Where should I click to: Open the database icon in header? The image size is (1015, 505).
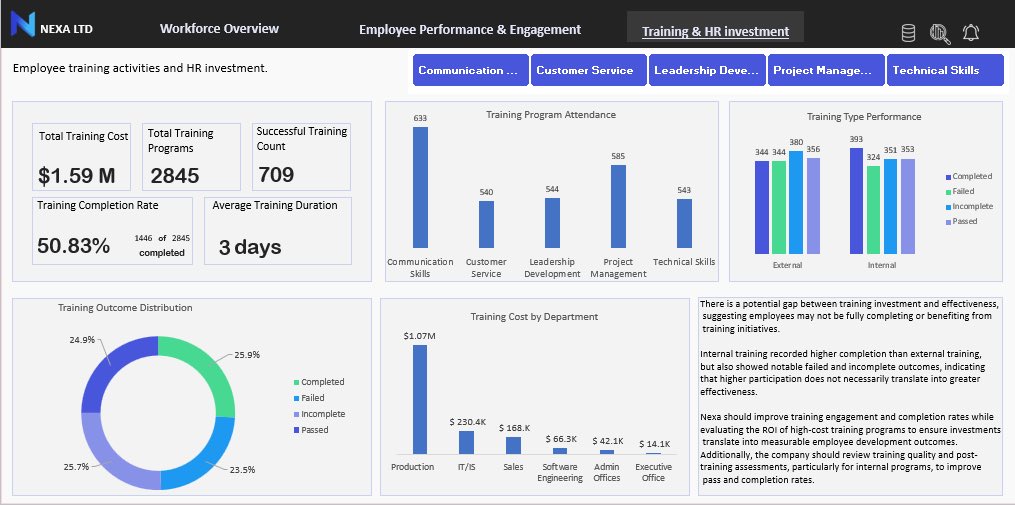[908, 33]
